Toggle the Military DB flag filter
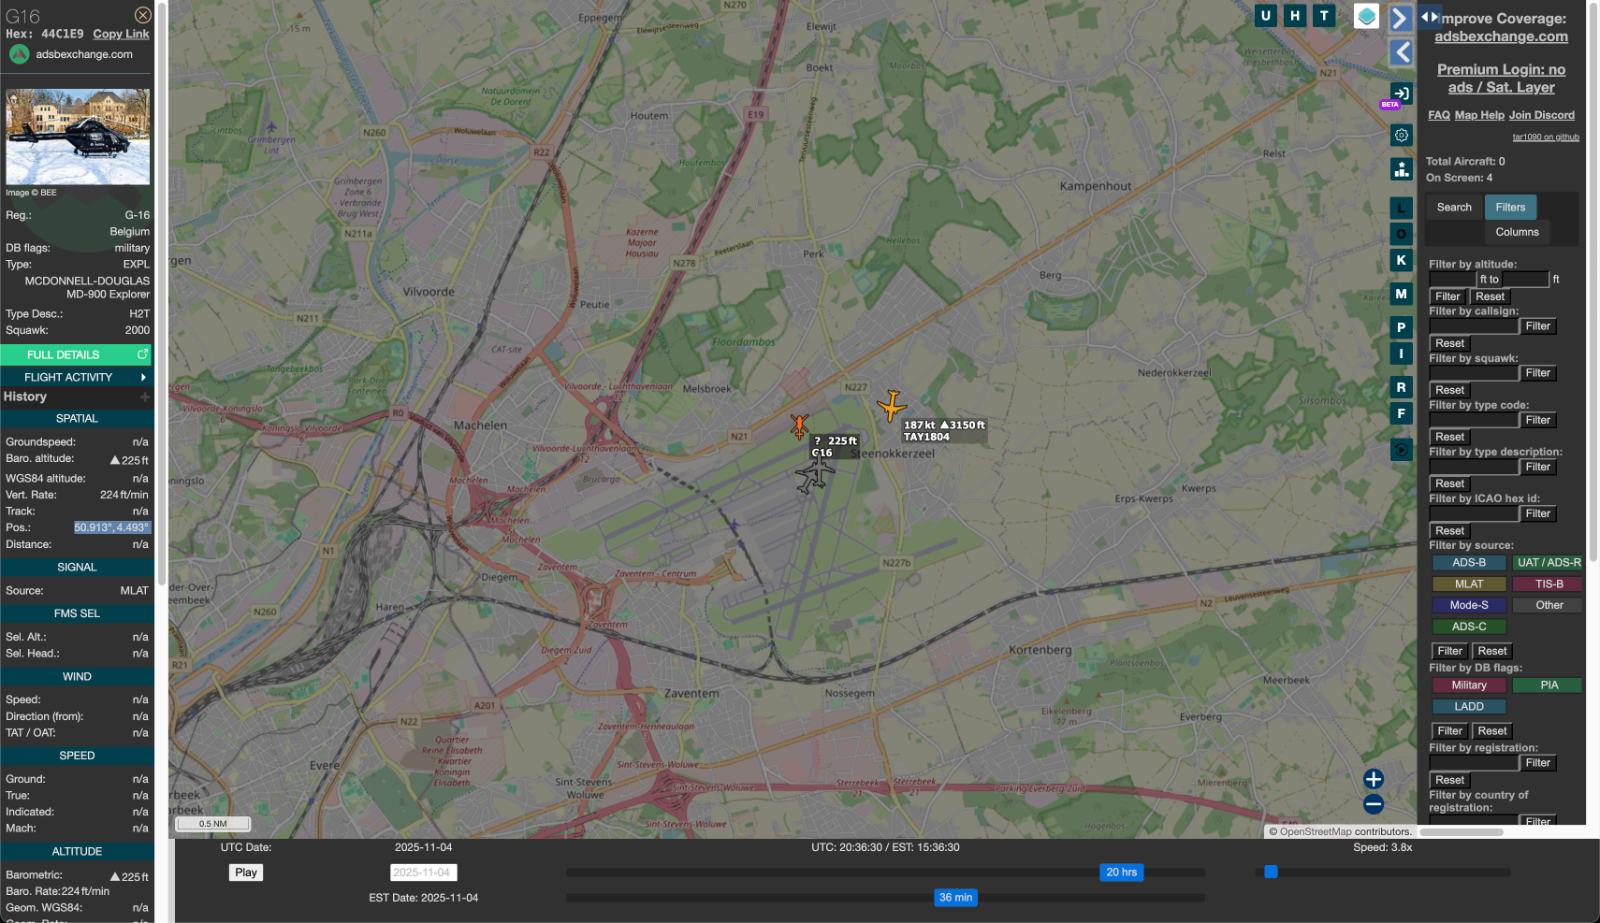Screen dimensions: 1600x923 pos(1469,685)
